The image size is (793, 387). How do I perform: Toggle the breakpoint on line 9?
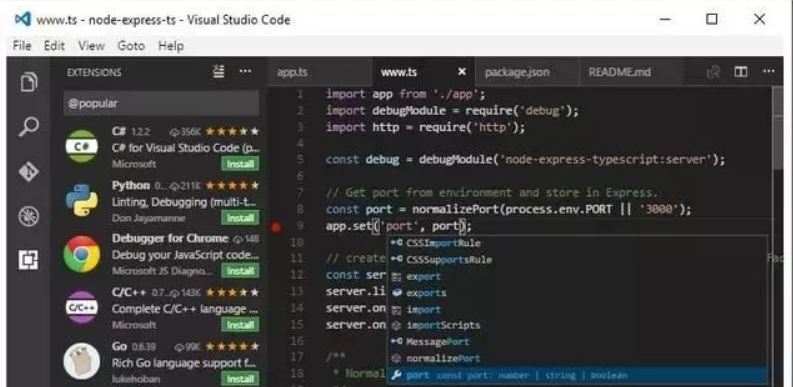tap(276, 227)
